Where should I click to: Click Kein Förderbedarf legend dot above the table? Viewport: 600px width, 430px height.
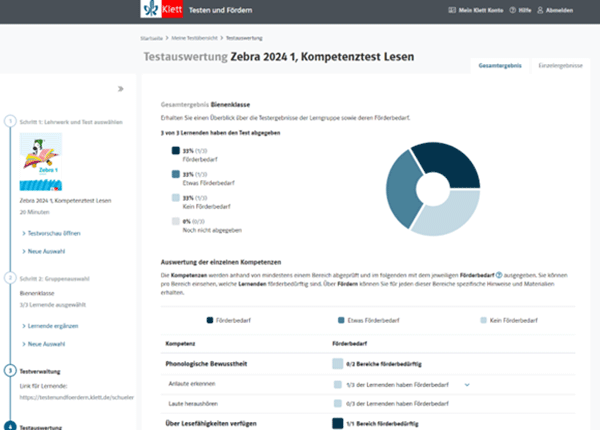[x=483, y=320]
